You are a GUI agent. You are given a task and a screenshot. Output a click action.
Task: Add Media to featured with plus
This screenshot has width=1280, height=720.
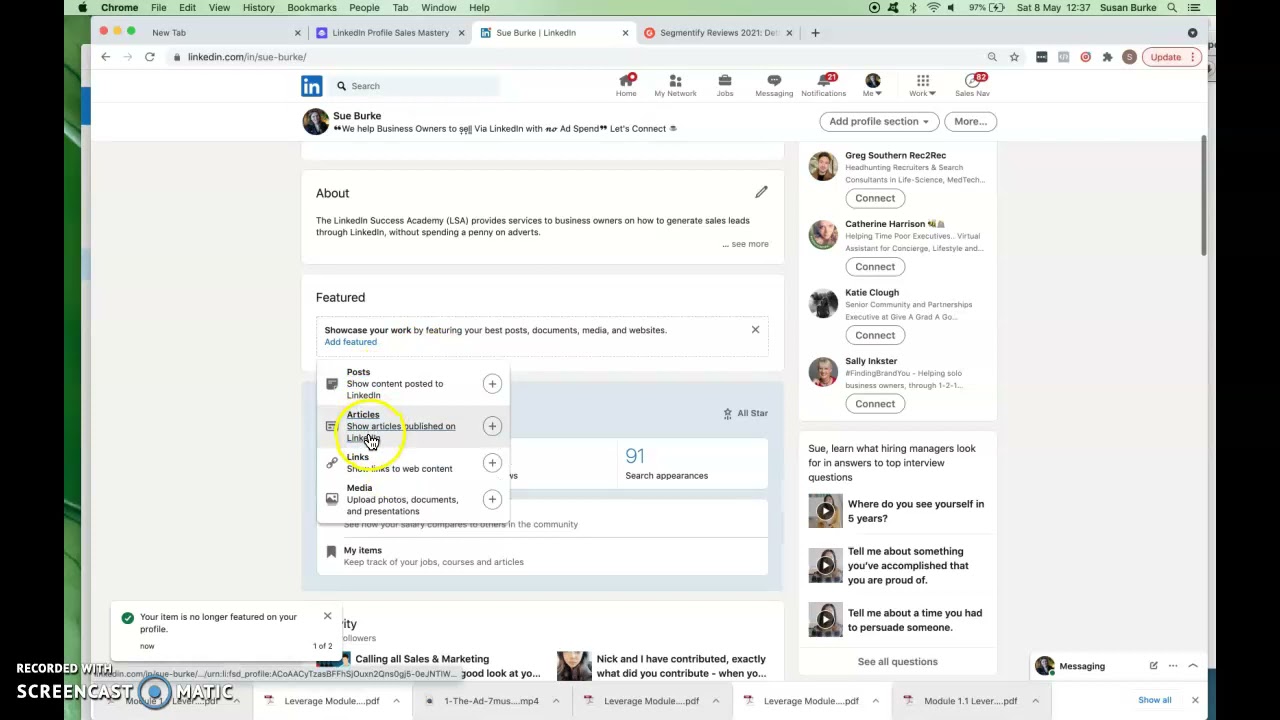tap(492, 499)
